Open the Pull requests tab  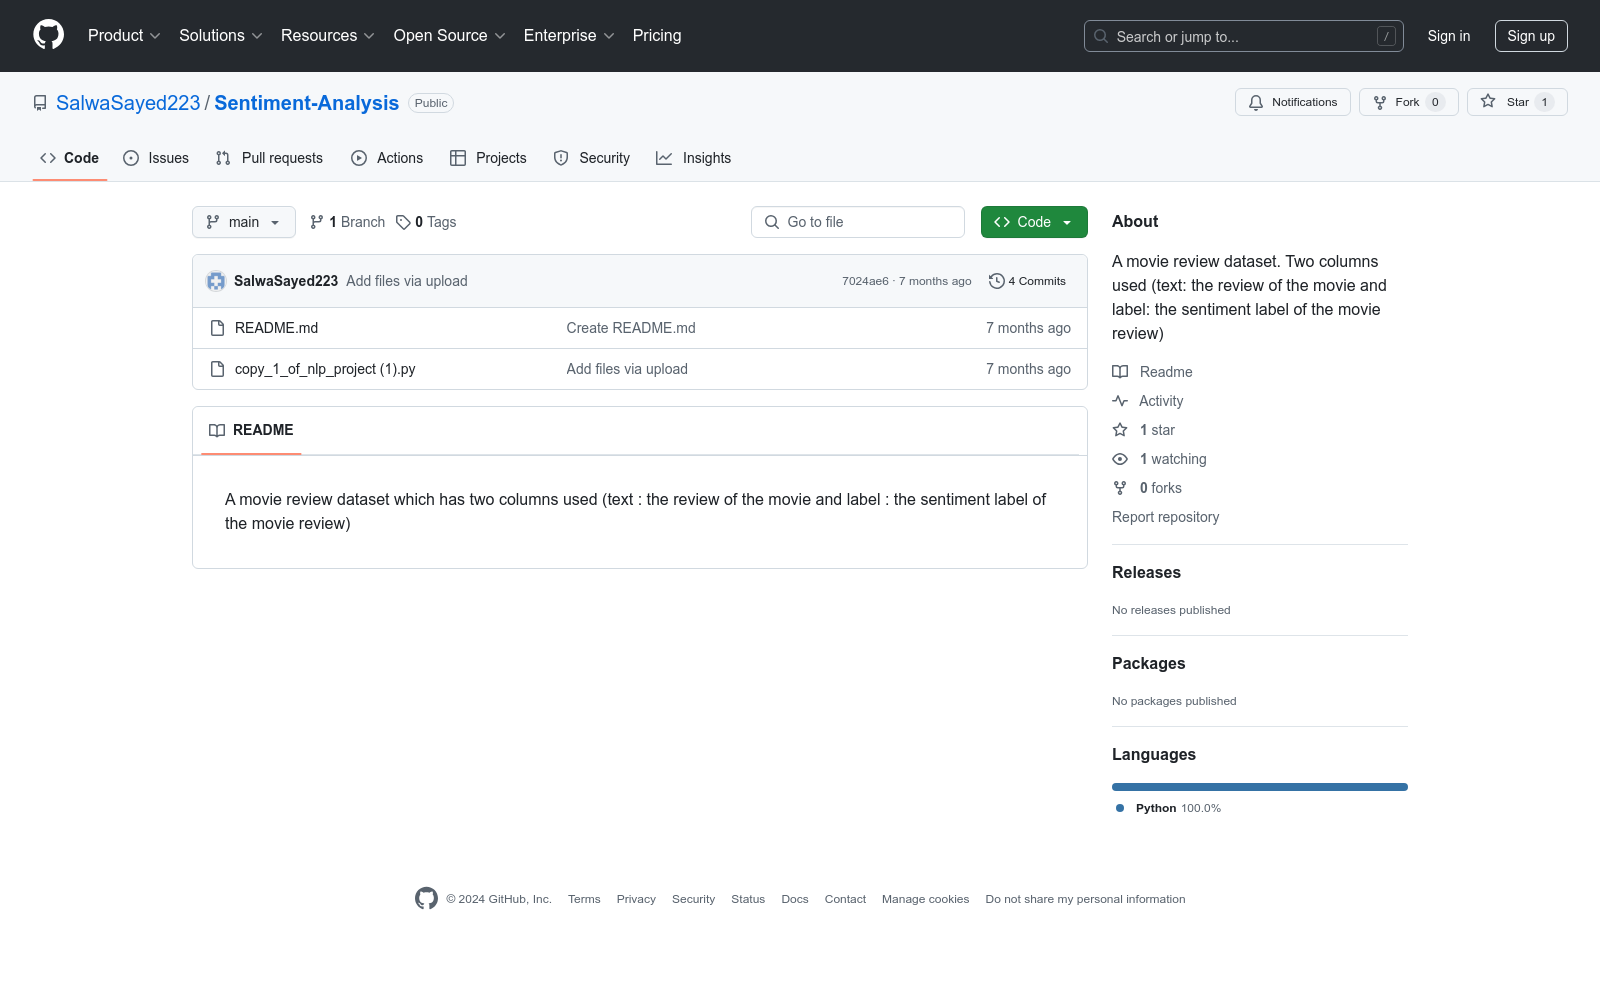[269, 158]
